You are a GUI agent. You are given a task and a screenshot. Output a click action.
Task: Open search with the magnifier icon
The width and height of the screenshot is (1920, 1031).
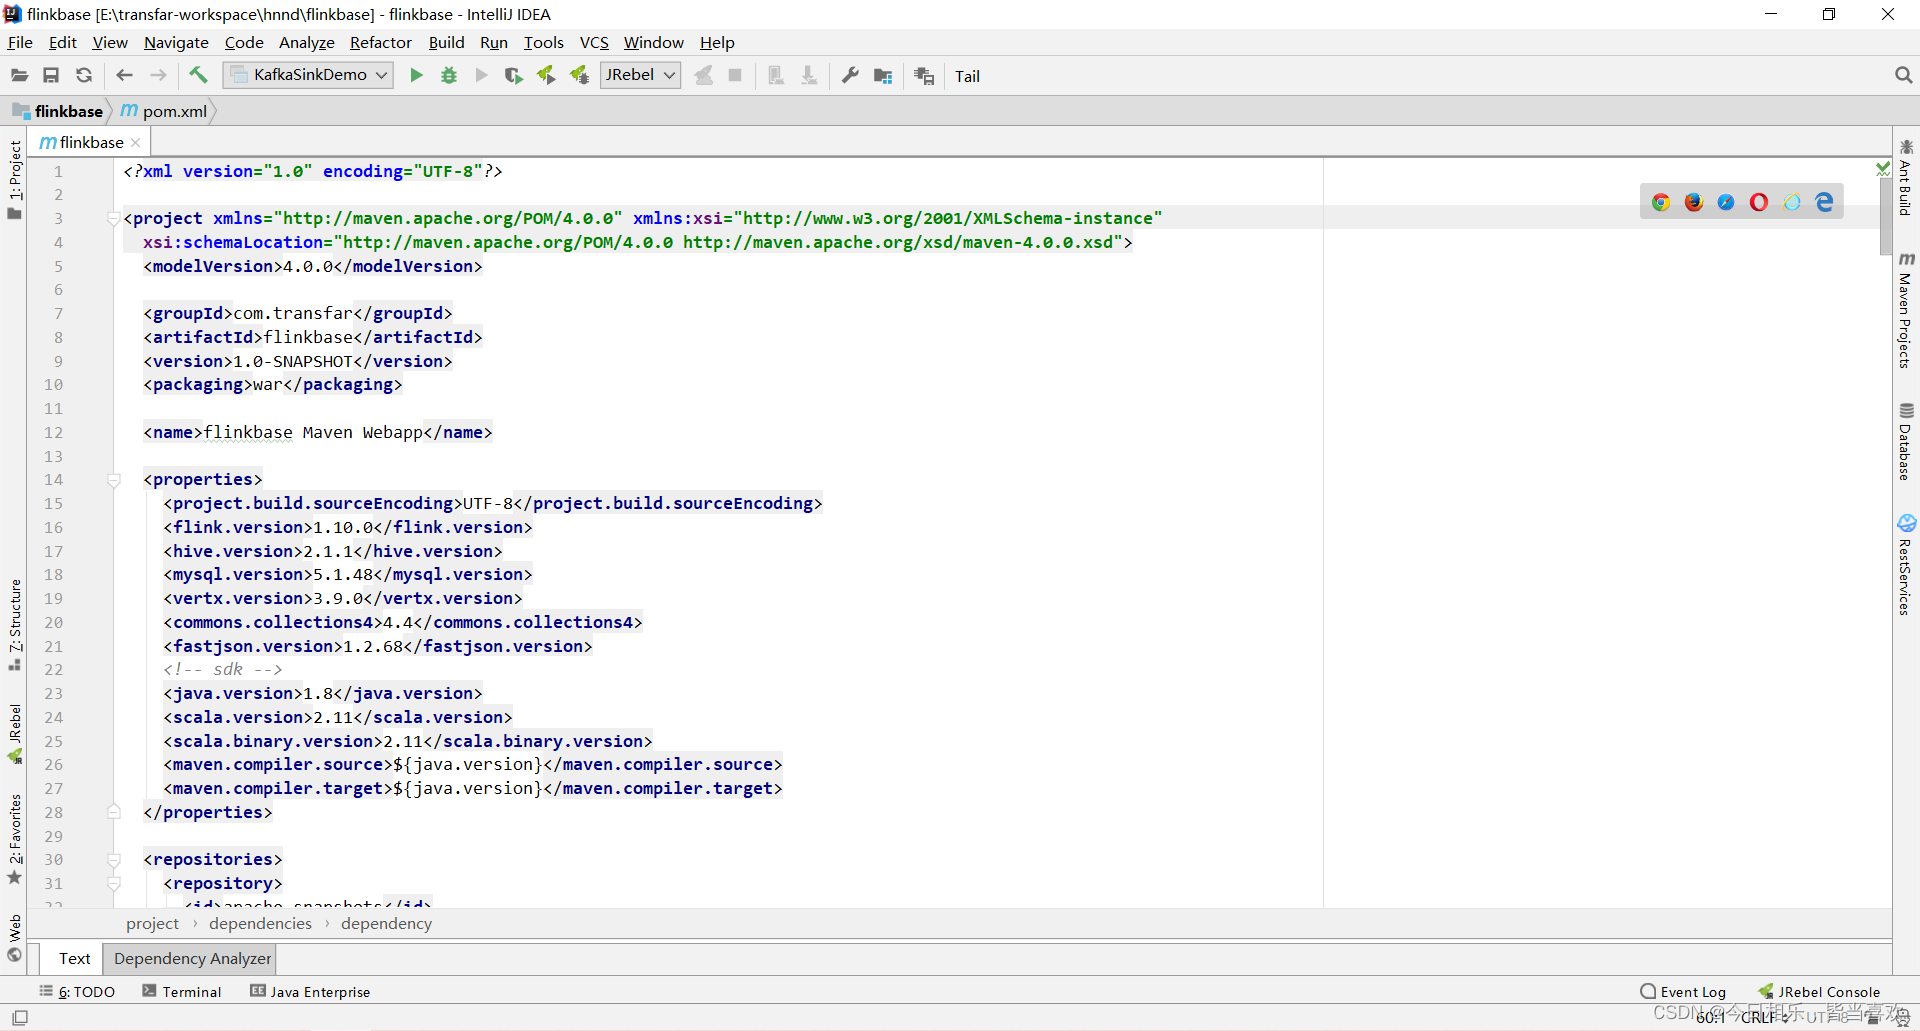[x=1903, y=74]
